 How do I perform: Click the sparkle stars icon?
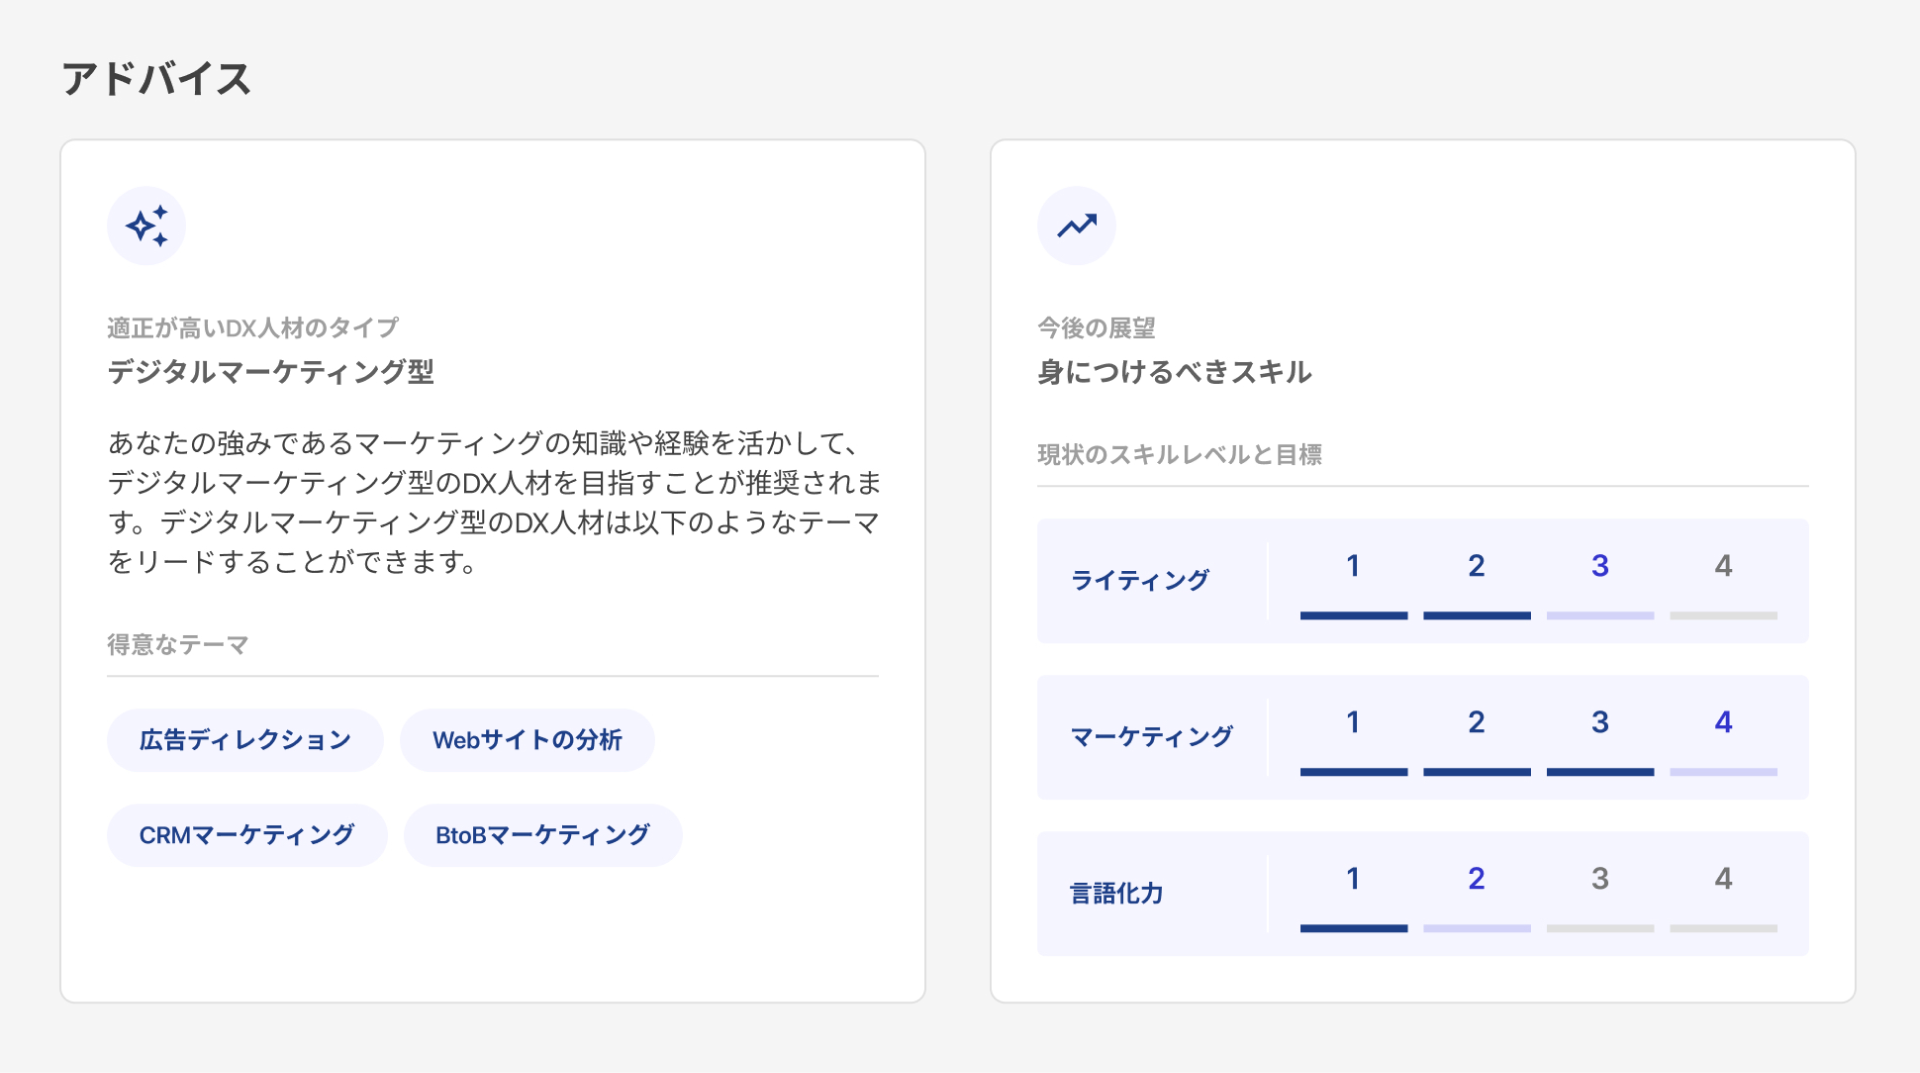146,226
